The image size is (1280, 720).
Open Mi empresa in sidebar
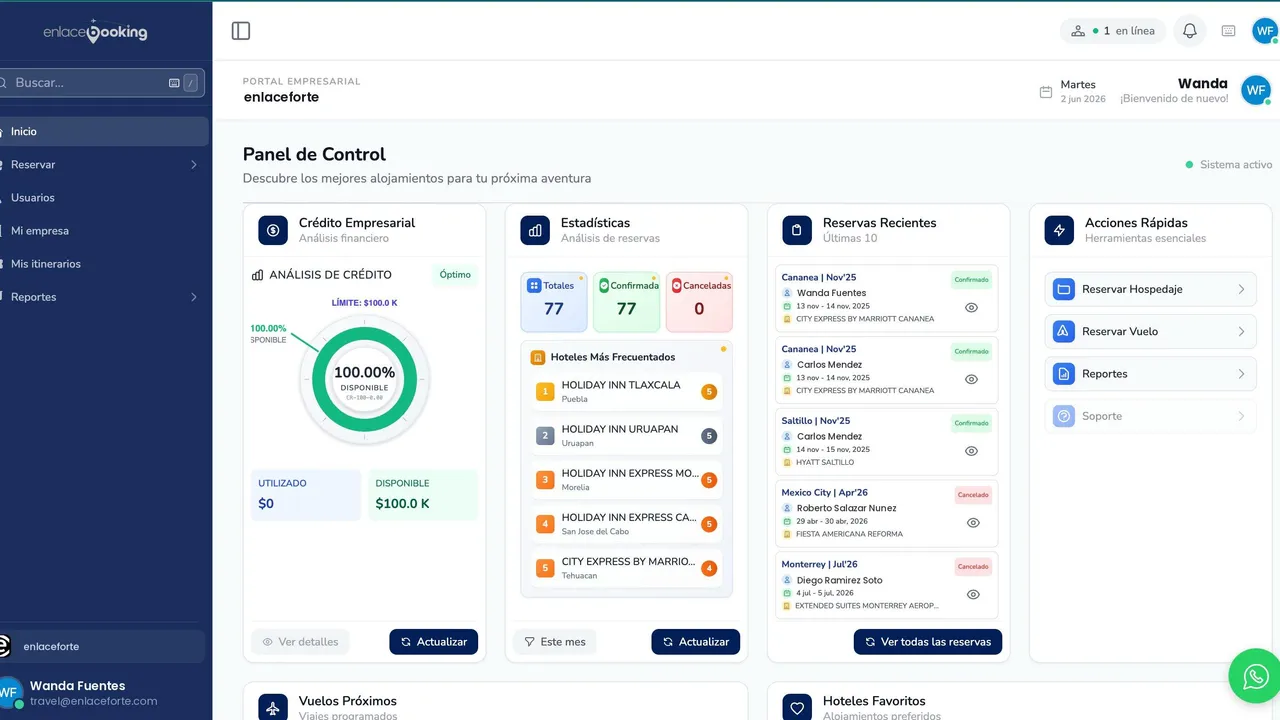(x=104, y=231)
